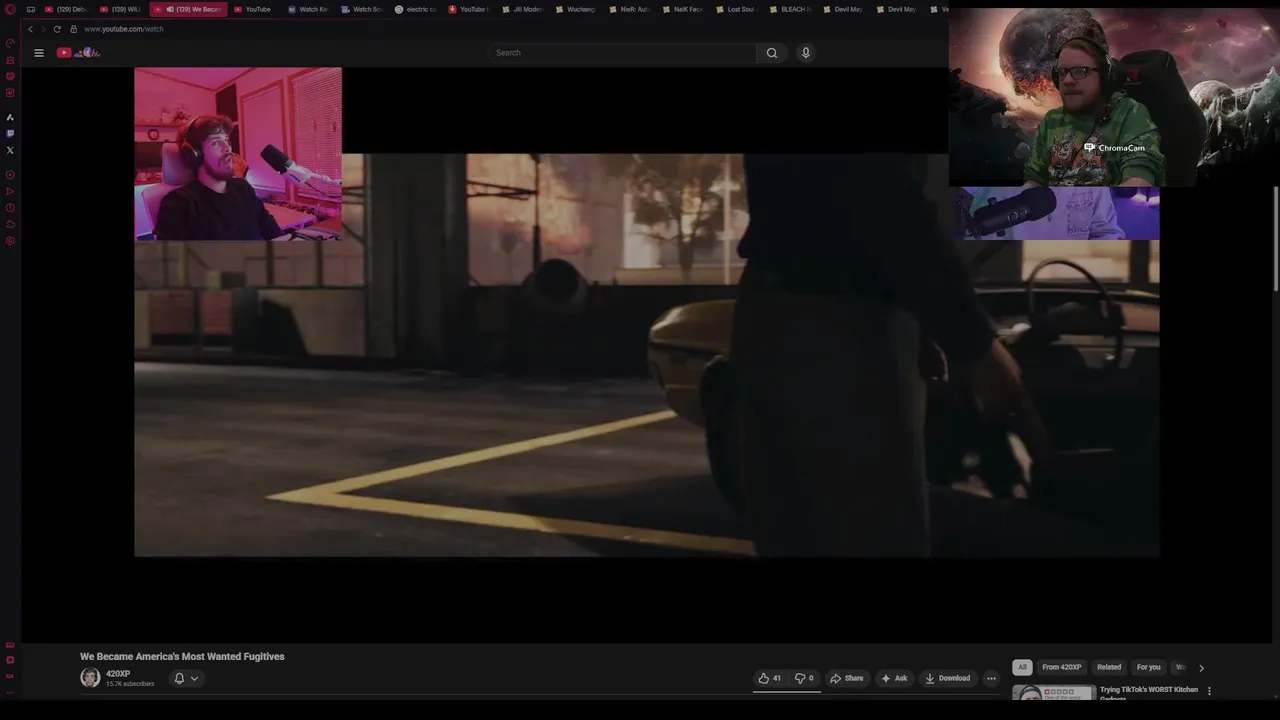Reload the page with the refresh icon

pos(57,29)
